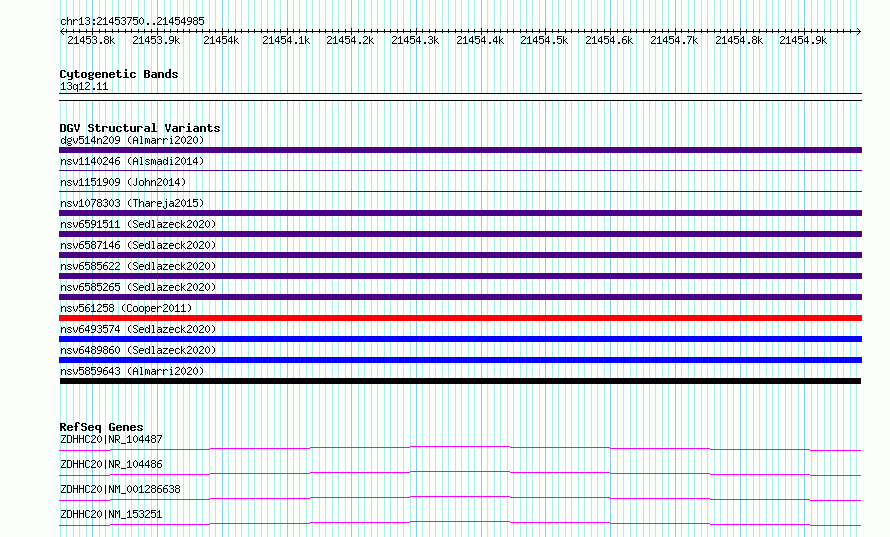Viewport: 890px width, 537px height.
Task: Click the 21454.2k ruler tick label
Action: tap(350, 40)
